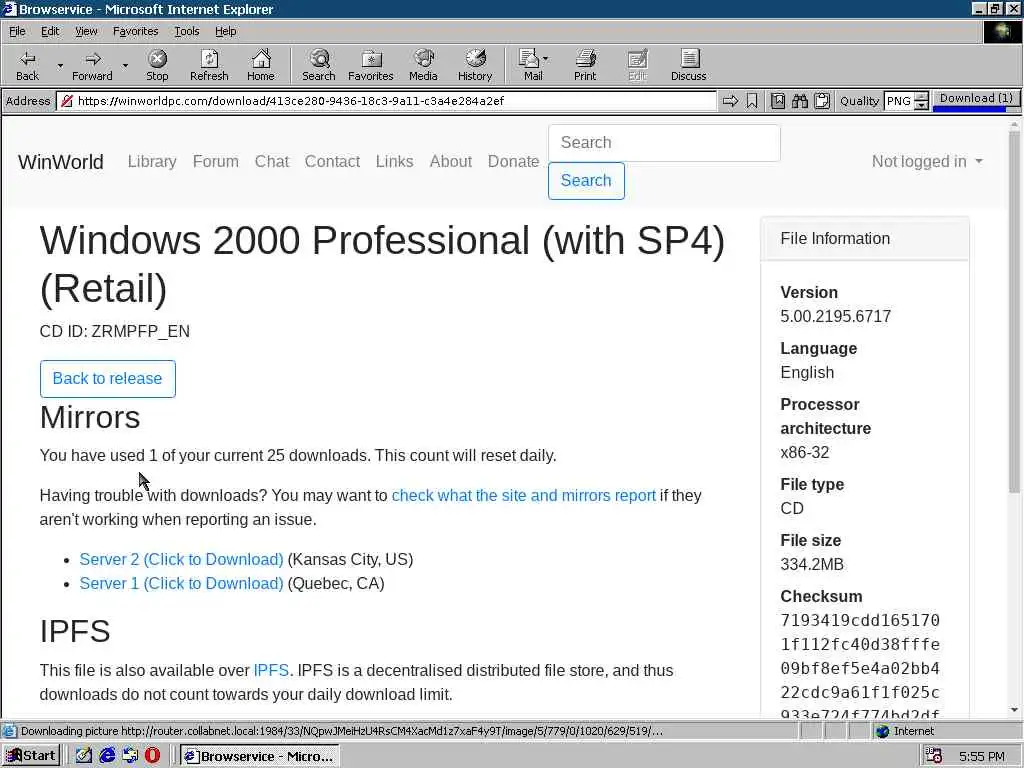
Task: Click the book bookmark icon in Browservice bar
Action: [778, 101]
